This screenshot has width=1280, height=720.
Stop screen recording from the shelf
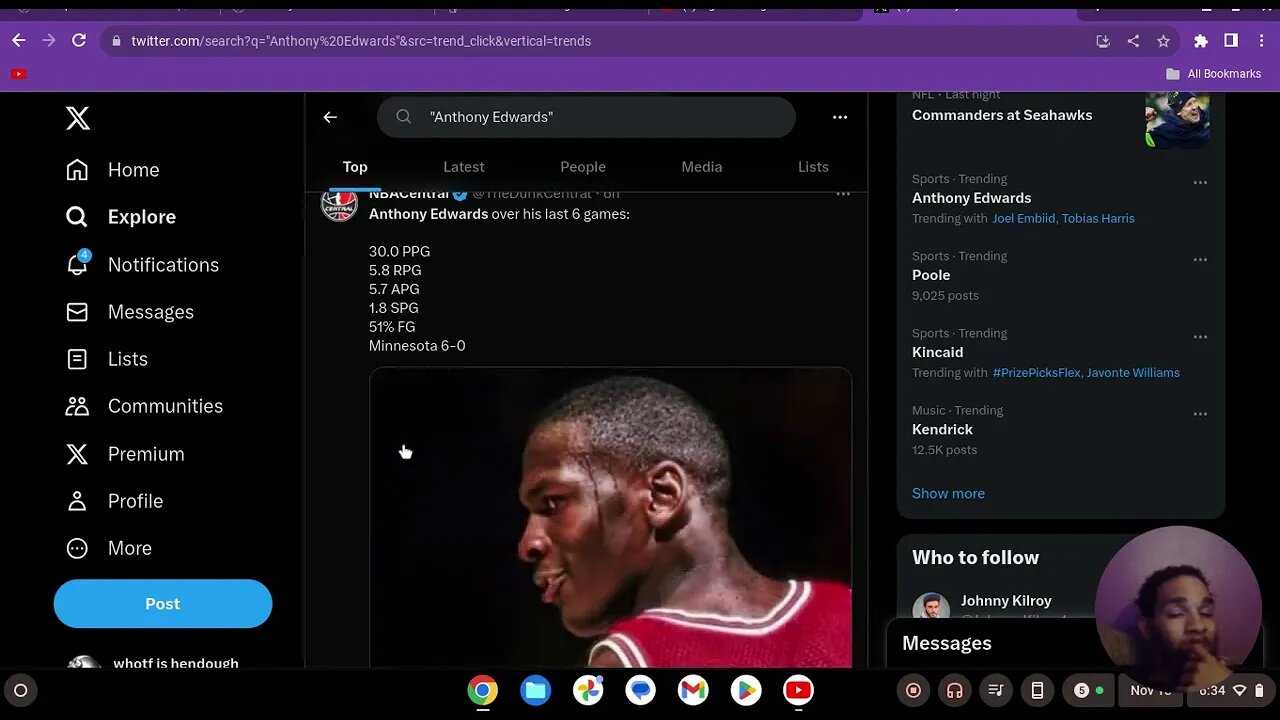[x=913, y=690]
